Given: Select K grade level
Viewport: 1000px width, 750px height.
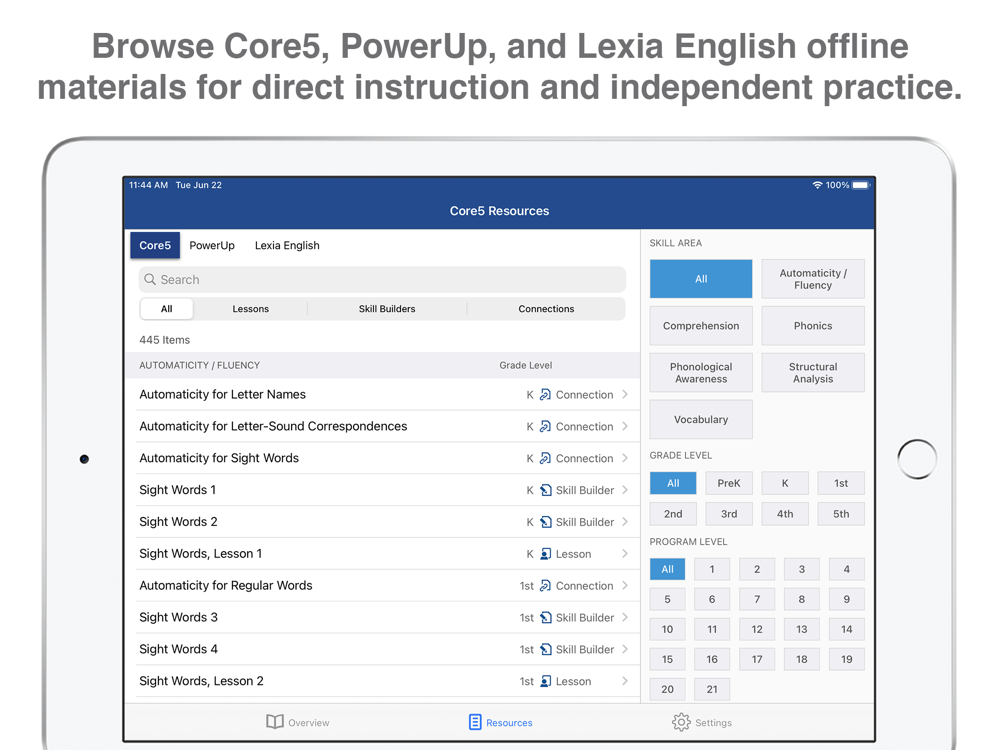Looking at the screenshot, I should (785, 483).
